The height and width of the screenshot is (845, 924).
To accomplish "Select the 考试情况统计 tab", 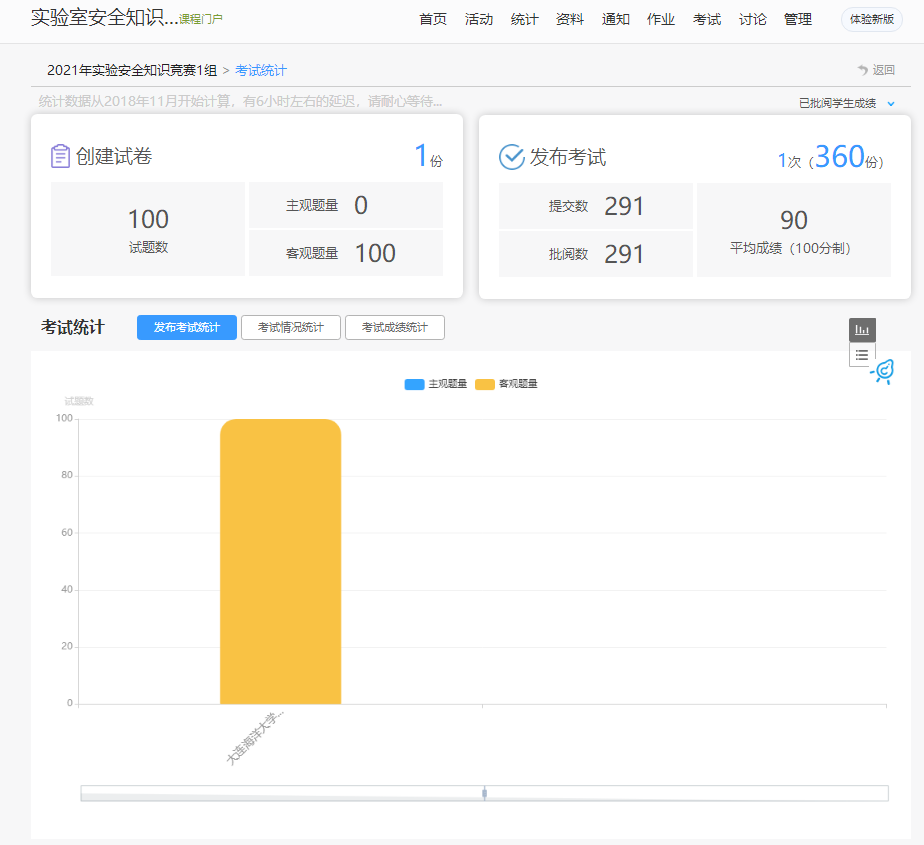I will click(x=291, y=328).
